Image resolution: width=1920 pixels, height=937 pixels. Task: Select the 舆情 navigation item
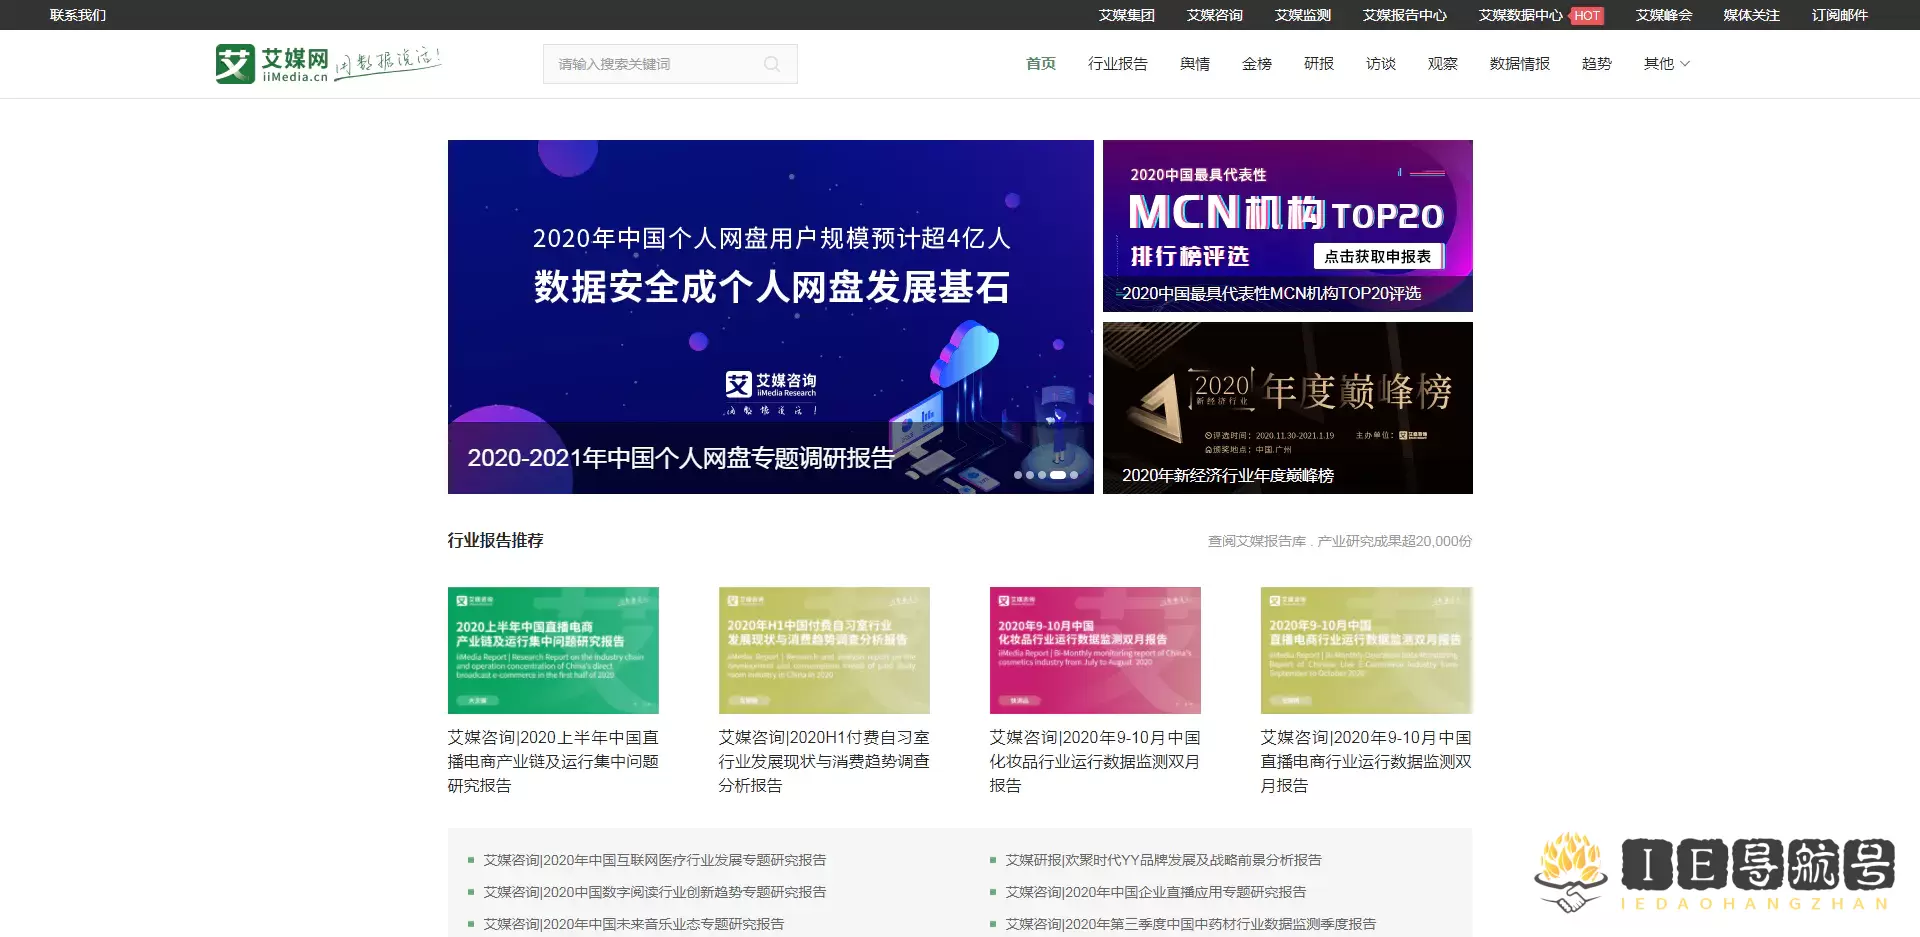click(1195, 64)
